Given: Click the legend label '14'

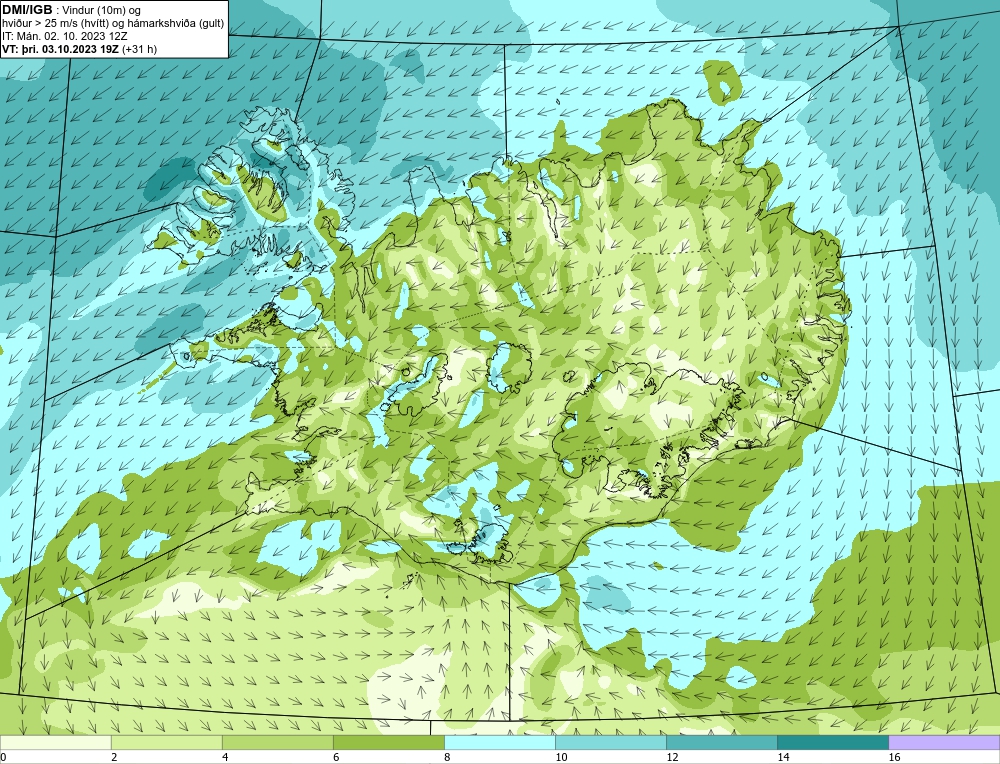Looking at the screenshot, I should pos(783,757).
